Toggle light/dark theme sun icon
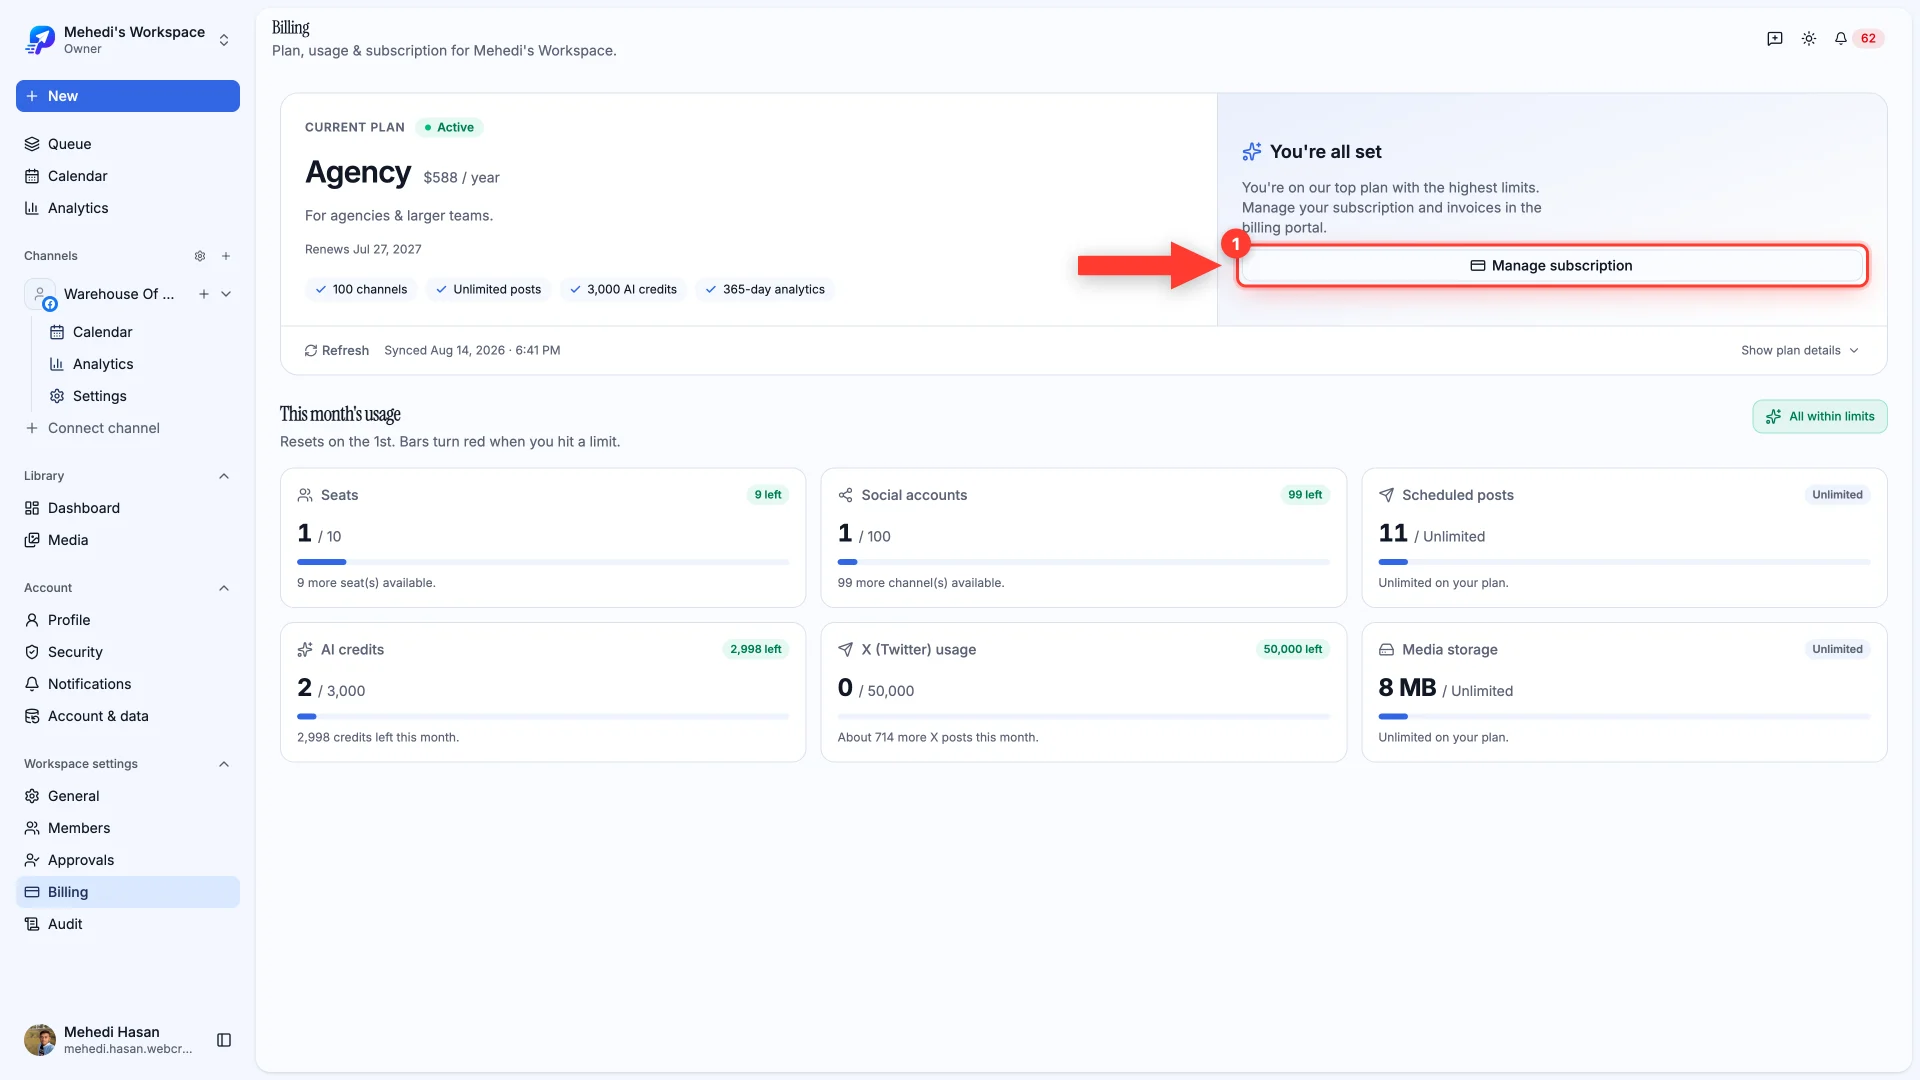Screen dimensions: 1920x1080 pyautogui.click(x=1809, y=39)
